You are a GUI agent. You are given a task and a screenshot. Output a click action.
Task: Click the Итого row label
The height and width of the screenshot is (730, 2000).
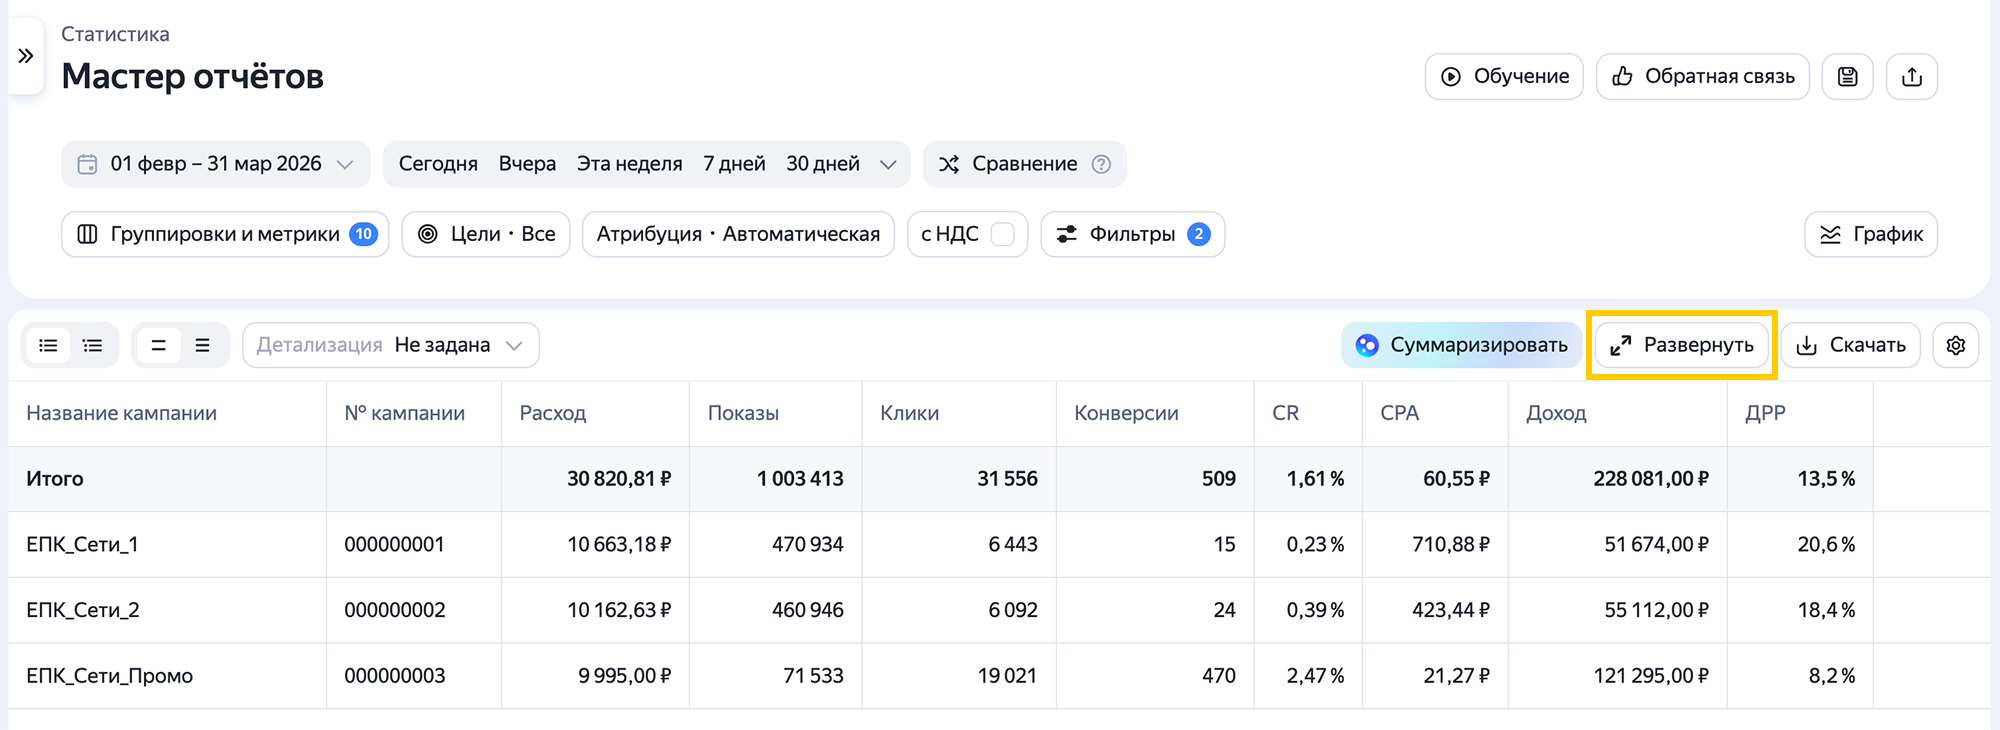[55, 479]
